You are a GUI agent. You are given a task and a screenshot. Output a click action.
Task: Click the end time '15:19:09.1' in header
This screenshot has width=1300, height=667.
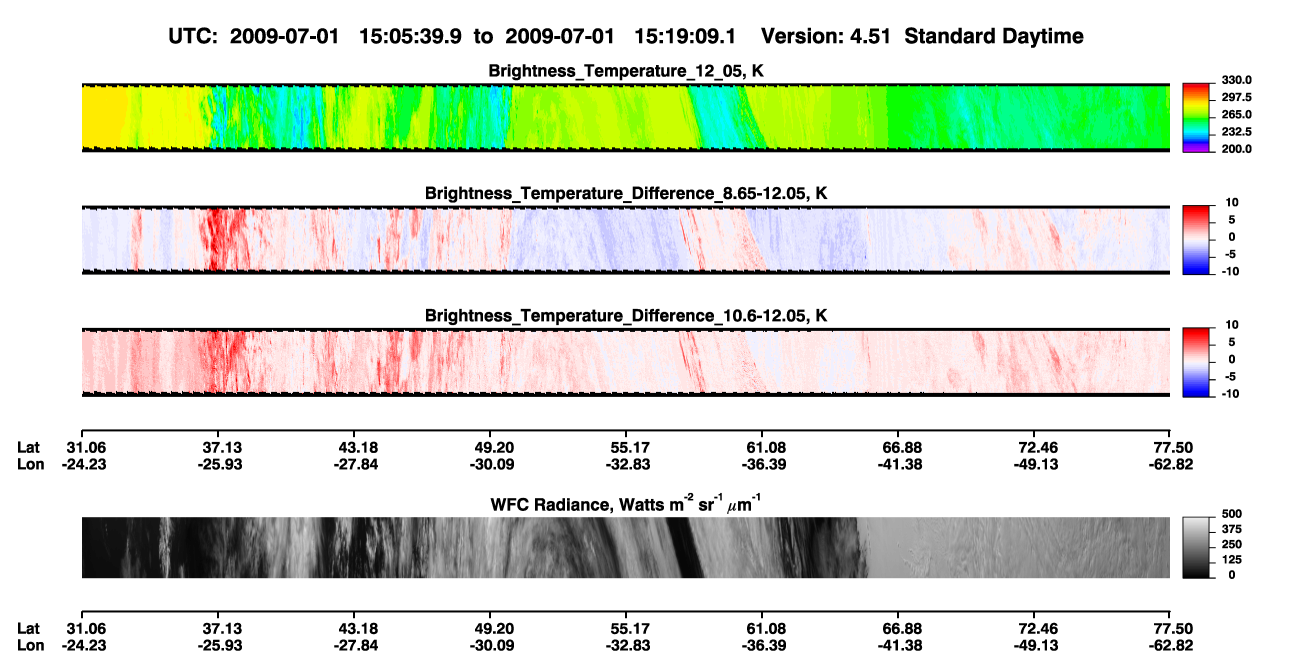(x=685, y=36)
